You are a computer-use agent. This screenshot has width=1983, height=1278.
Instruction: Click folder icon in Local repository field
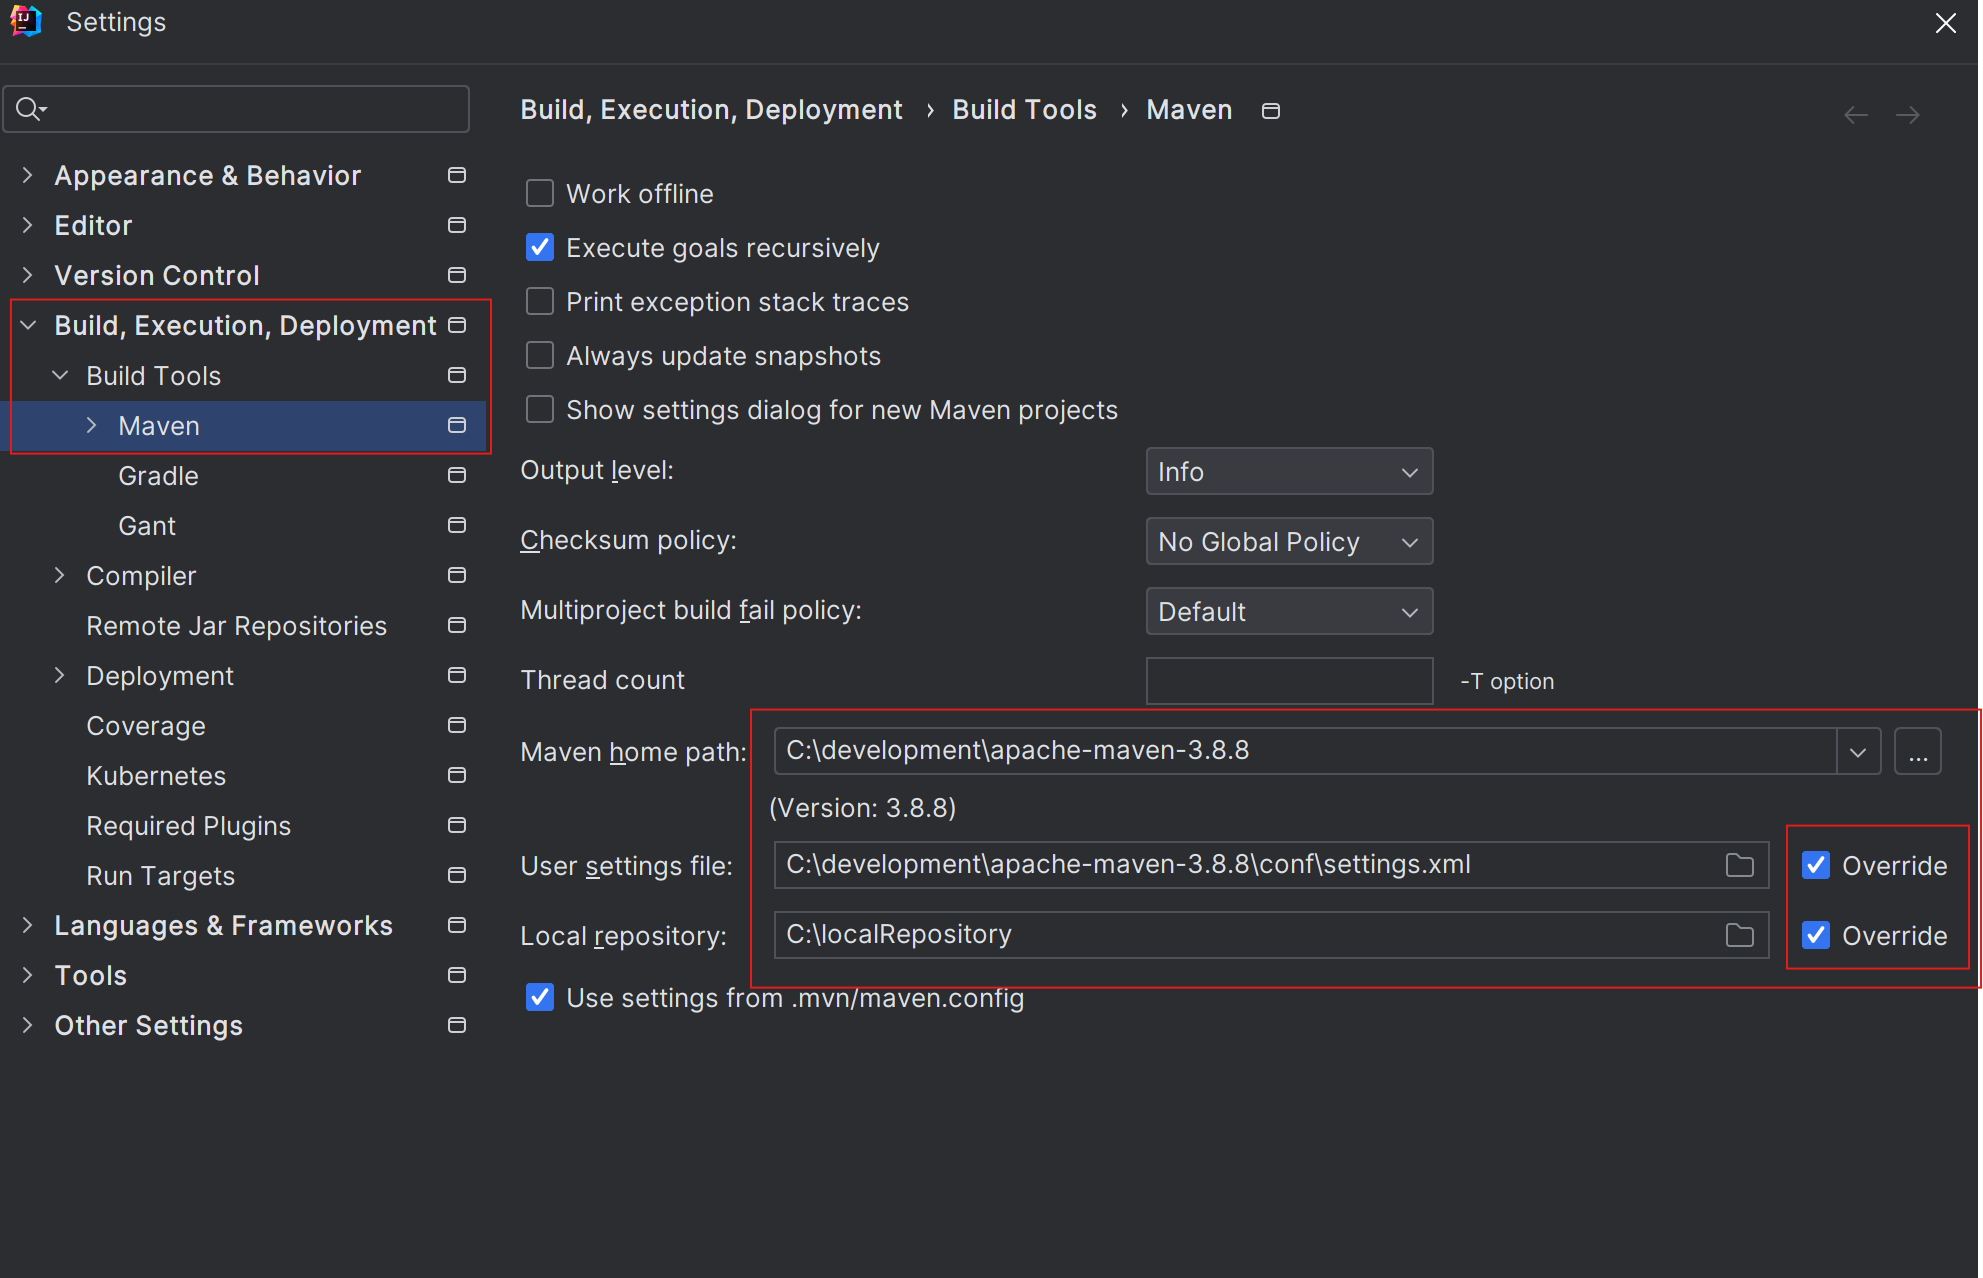coord(1739,935)
